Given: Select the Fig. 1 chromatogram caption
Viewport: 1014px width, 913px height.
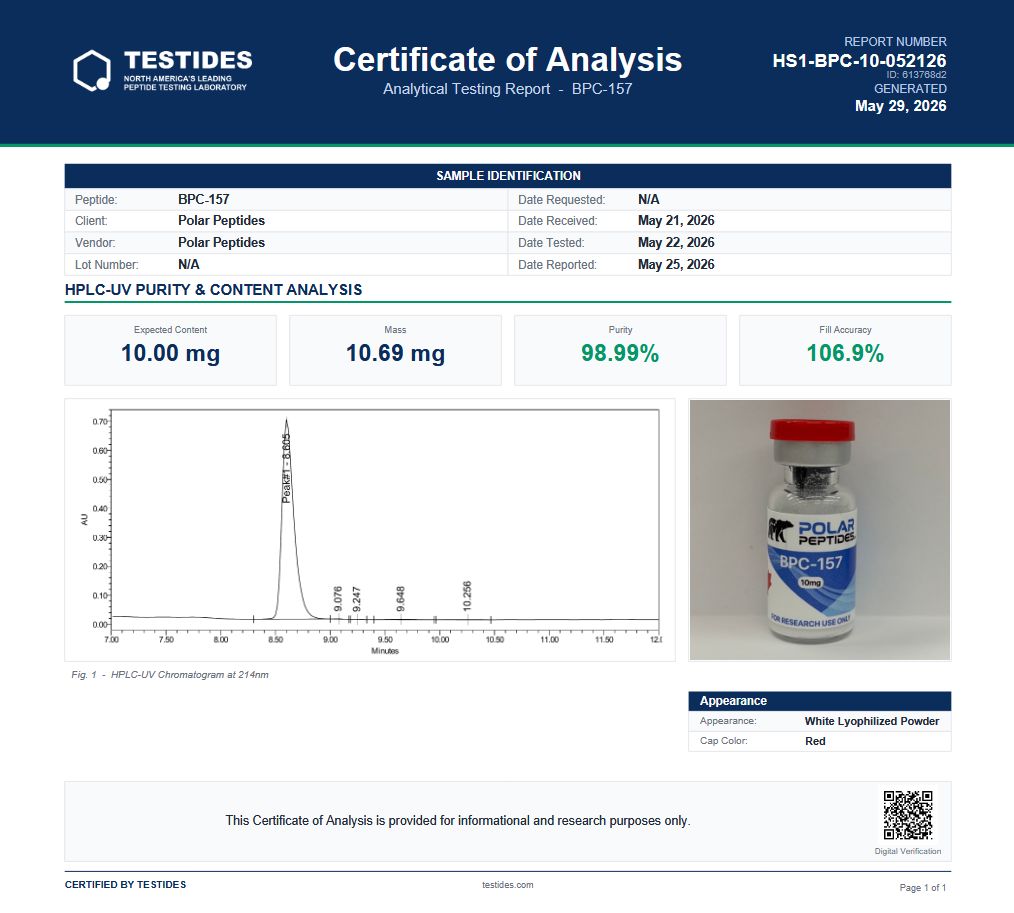Looking at the screenshot, I should tap(169, 674).
